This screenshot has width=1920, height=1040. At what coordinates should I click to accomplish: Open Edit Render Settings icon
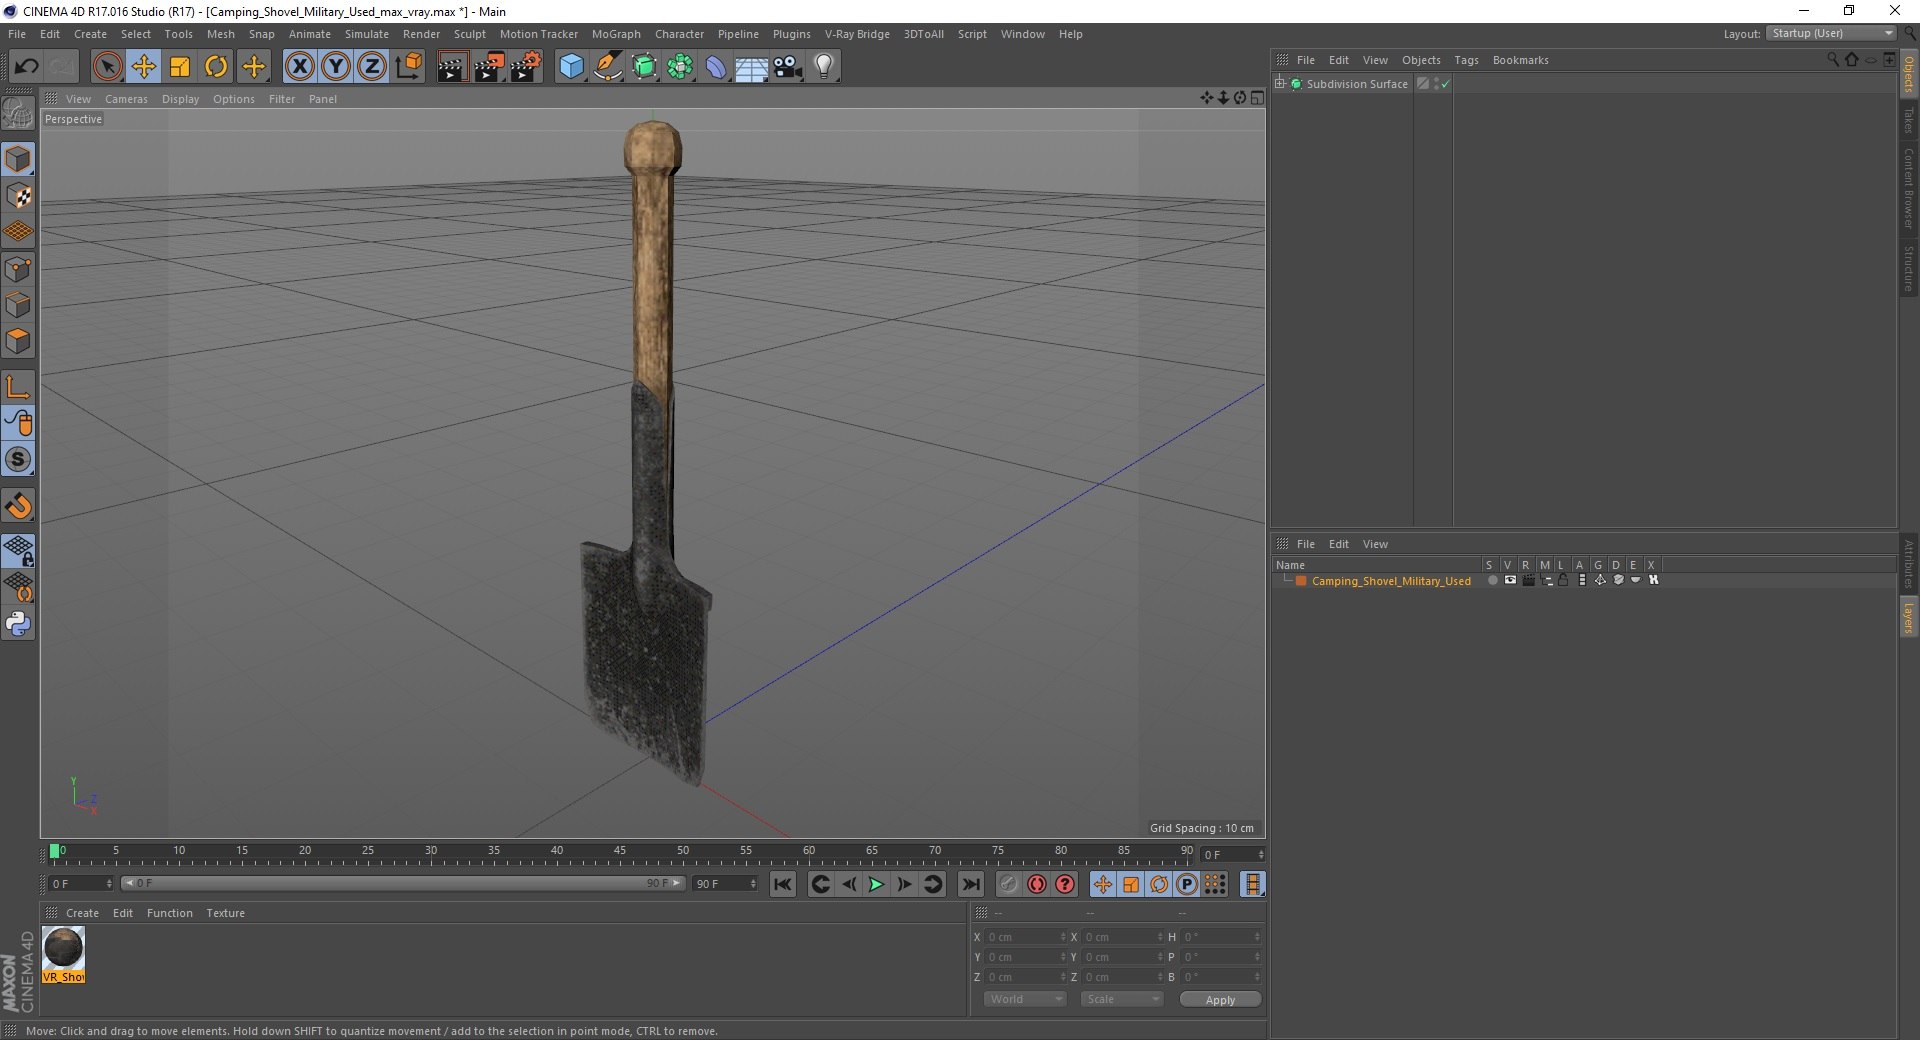click(526, 67)
